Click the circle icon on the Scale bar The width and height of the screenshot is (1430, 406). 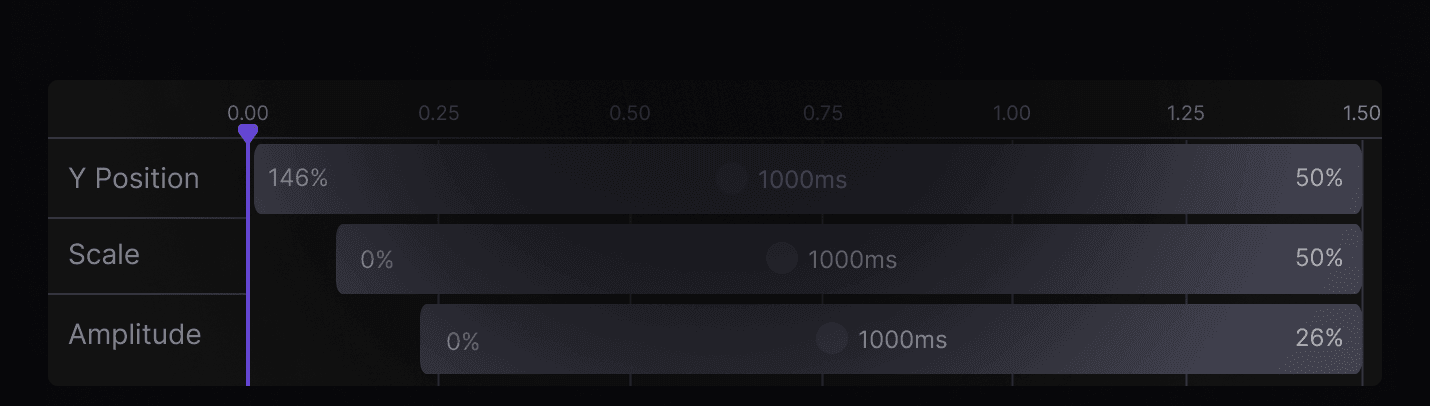tap(782, 259)
